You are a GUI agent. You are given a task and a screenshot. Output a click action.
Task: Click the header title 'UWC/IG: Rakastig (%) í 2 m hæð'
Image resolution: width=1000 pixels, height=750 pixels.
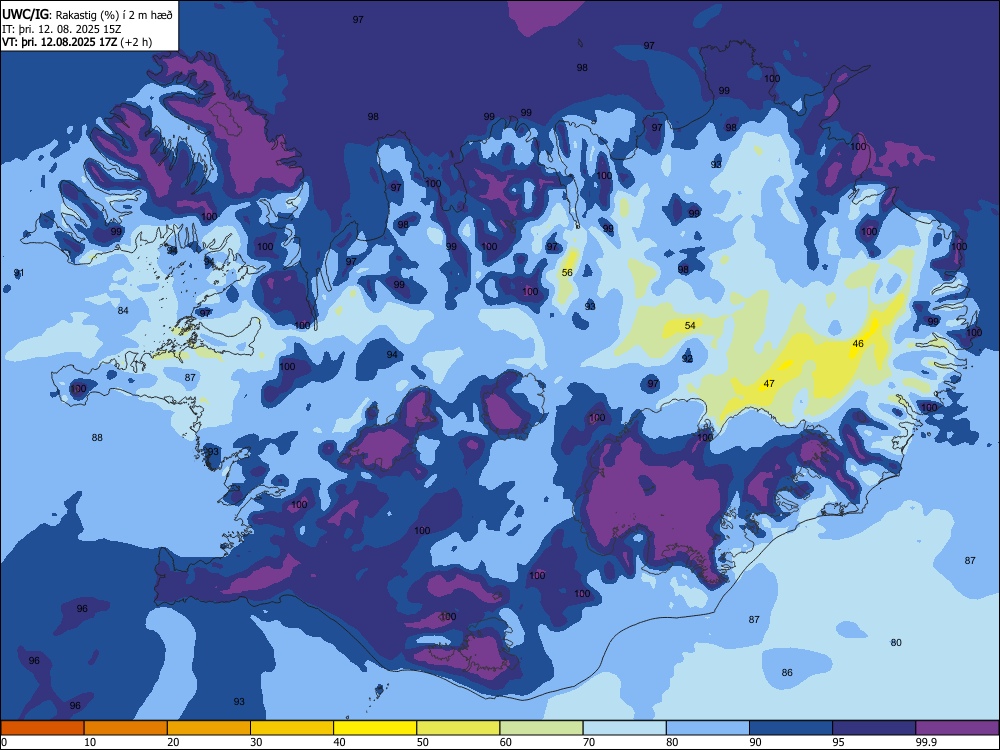coord(87,15)
